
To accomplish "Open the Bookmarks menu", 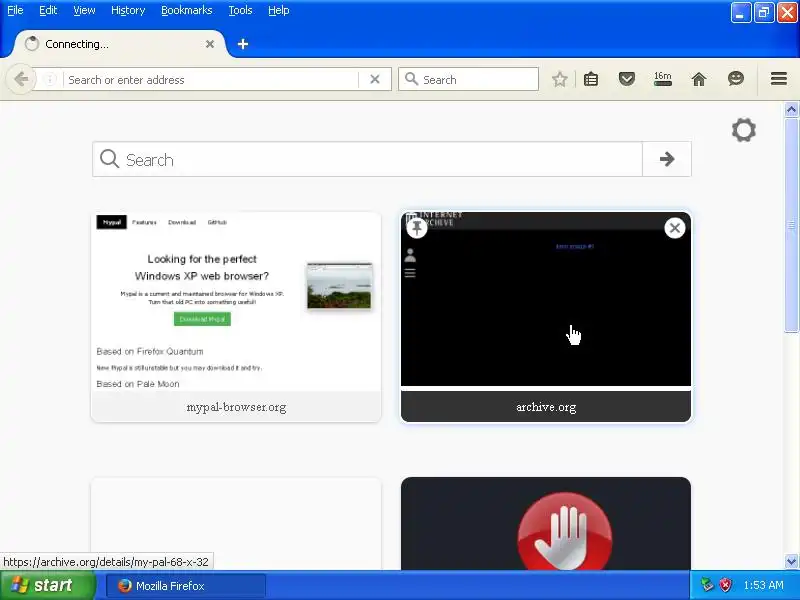I will point(187,10).
